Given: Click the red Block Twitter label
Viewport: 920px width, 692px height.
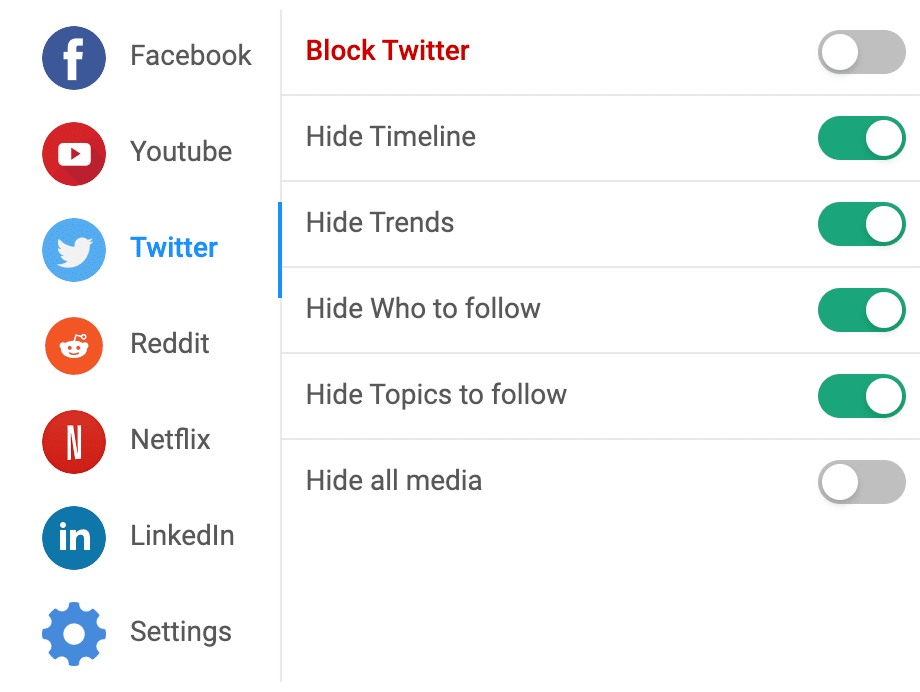Looking at the screenshot, I should [386, 50].
